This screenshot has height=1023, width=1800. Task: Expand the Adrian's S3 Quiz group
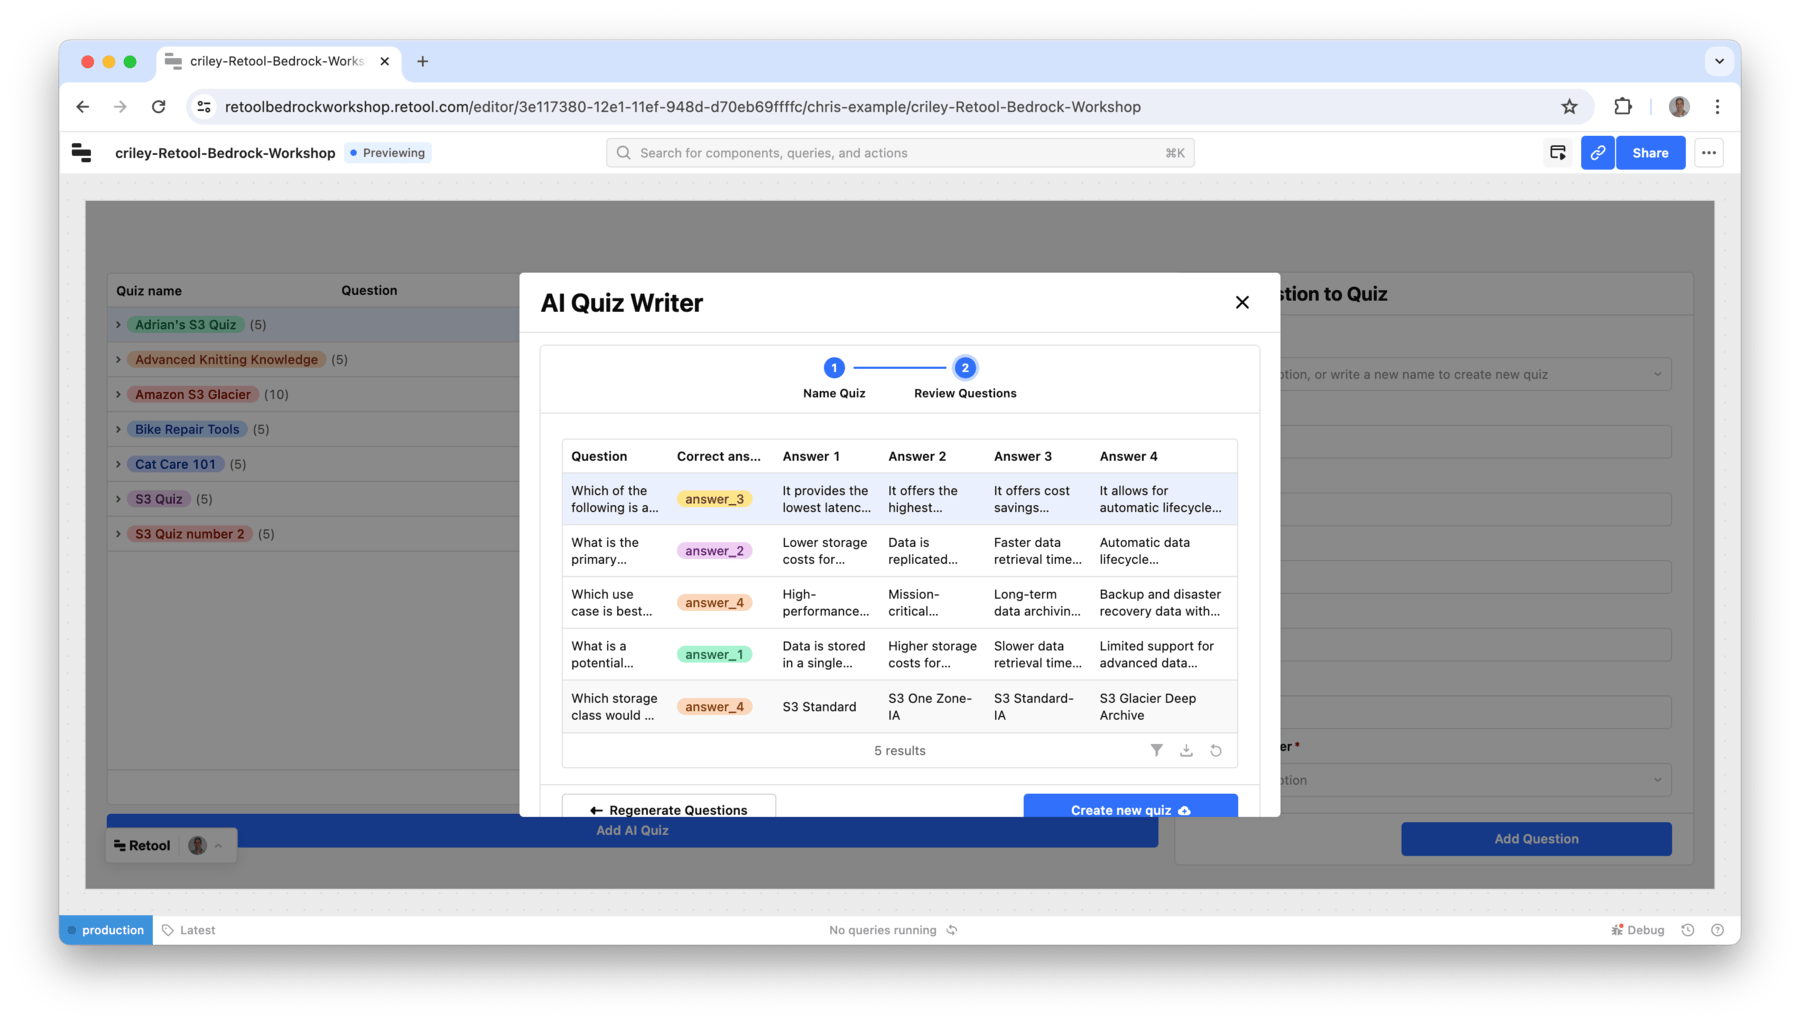pyautogui.click(x=118, y=325)
